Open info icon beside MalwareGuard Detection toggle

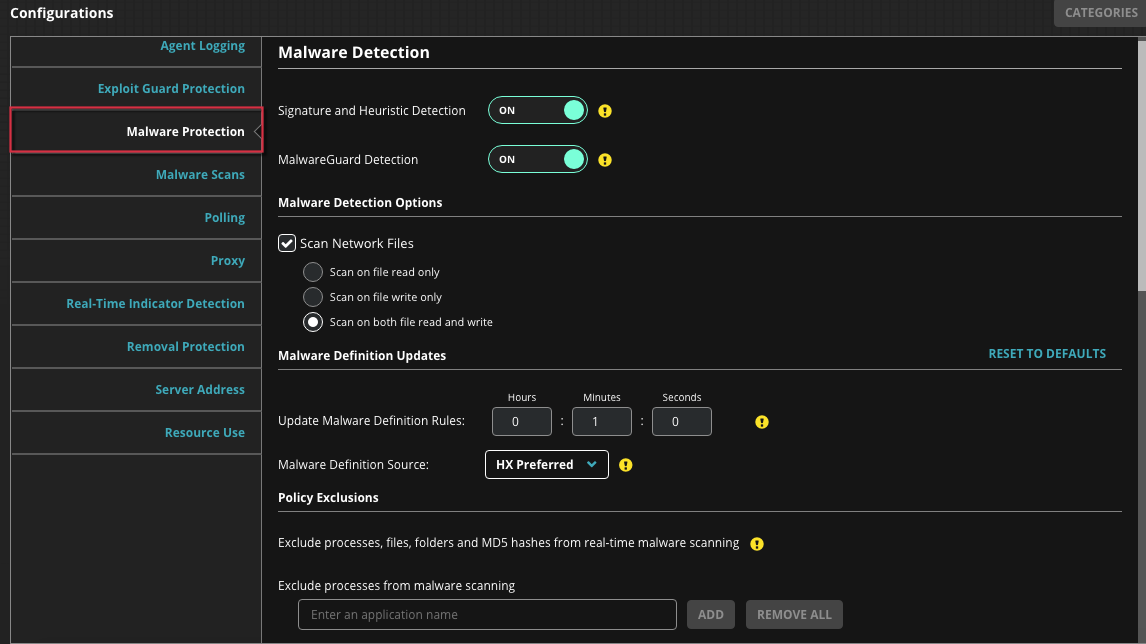pos(604,160)
